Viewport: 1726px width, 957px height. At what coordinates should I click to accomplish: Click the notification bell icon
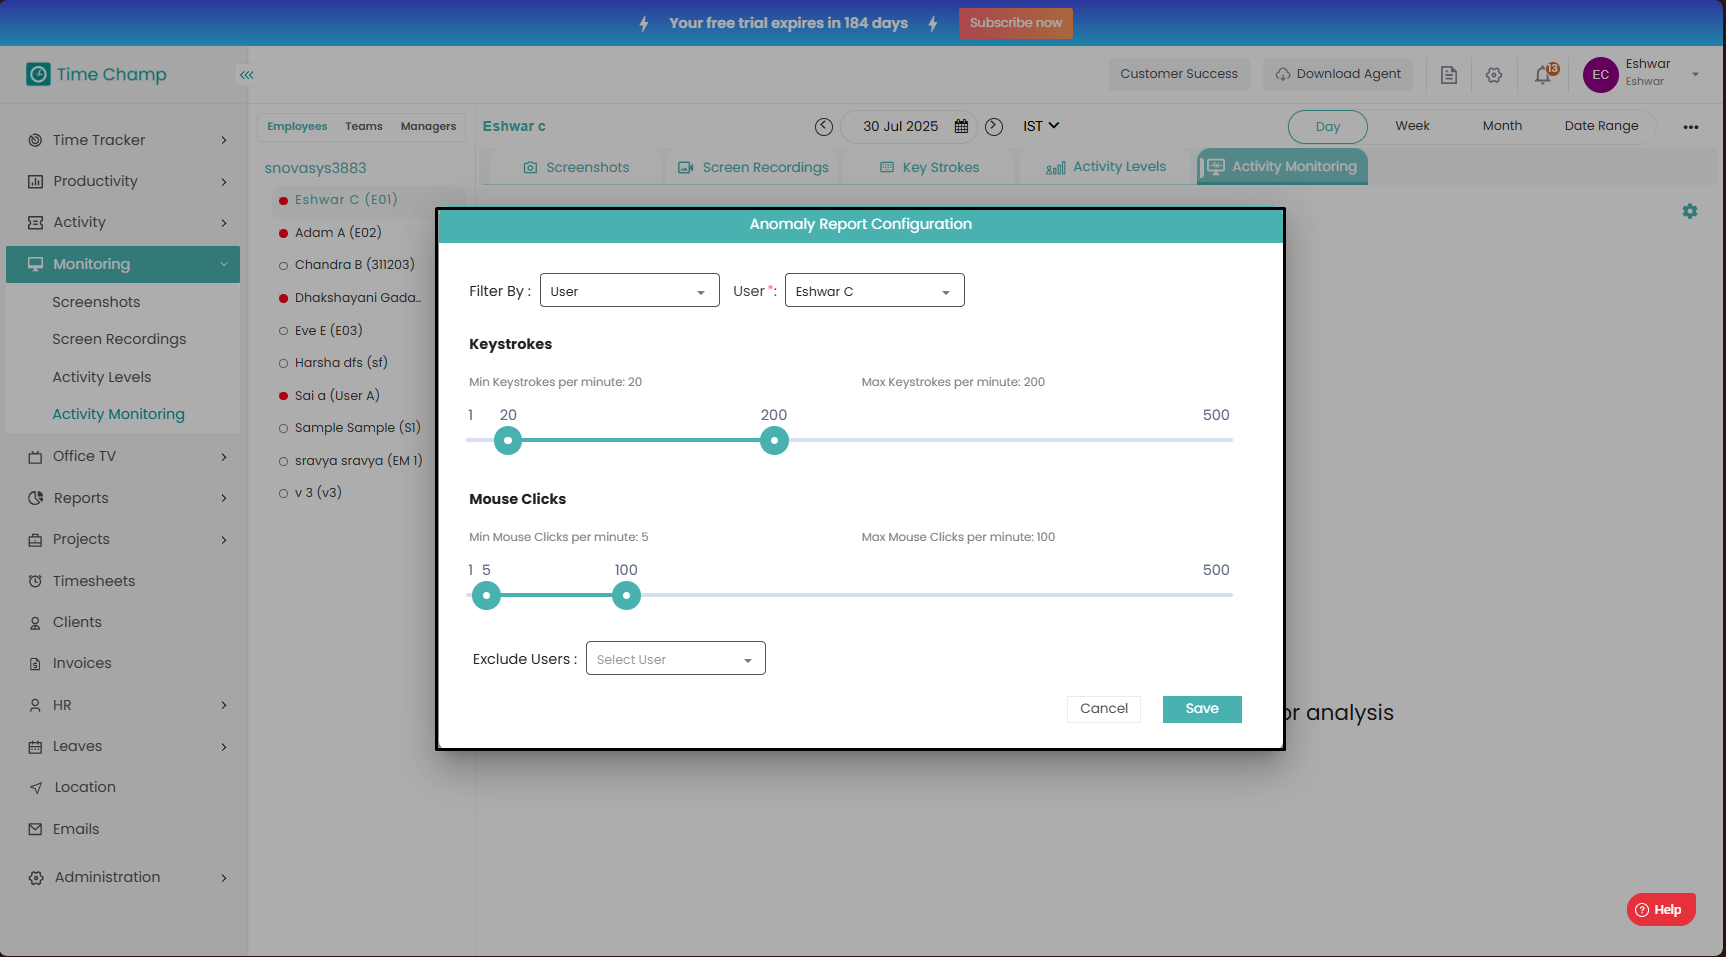(1543, 75)
